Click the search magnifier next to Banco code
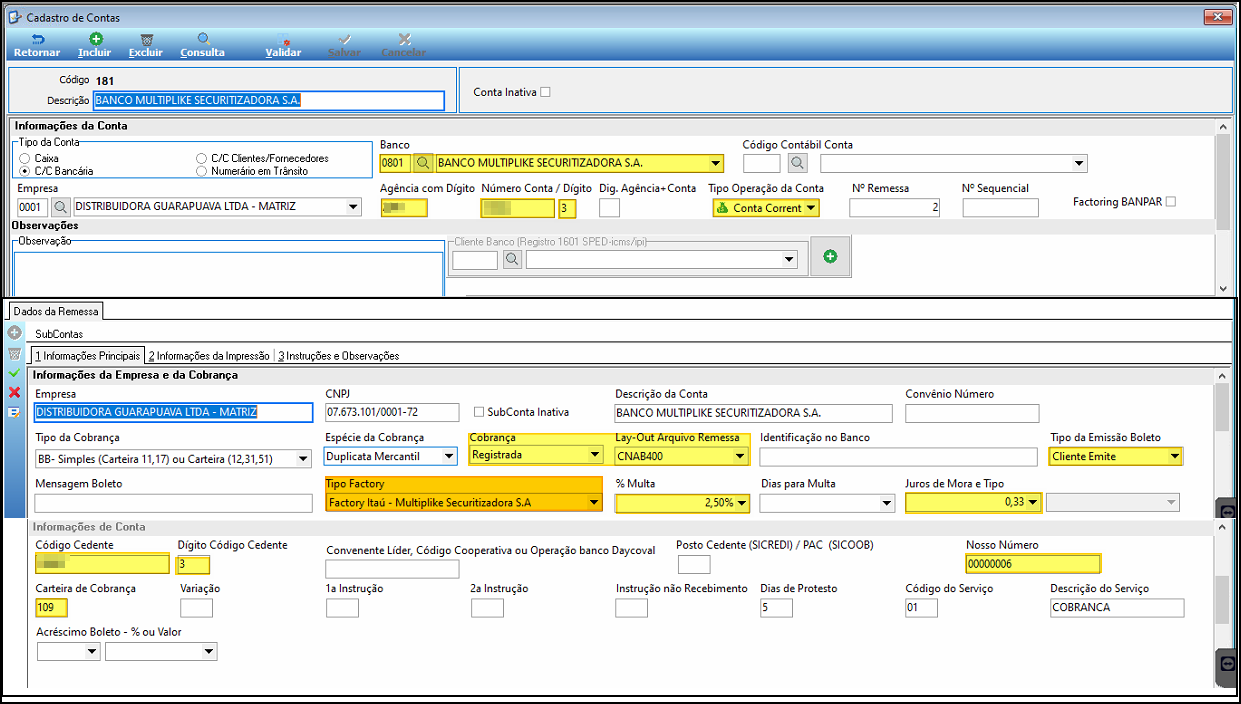Image resolution: width=1241 pixels, height=704 pixels. pyautogui.click(x=423, y=163)
